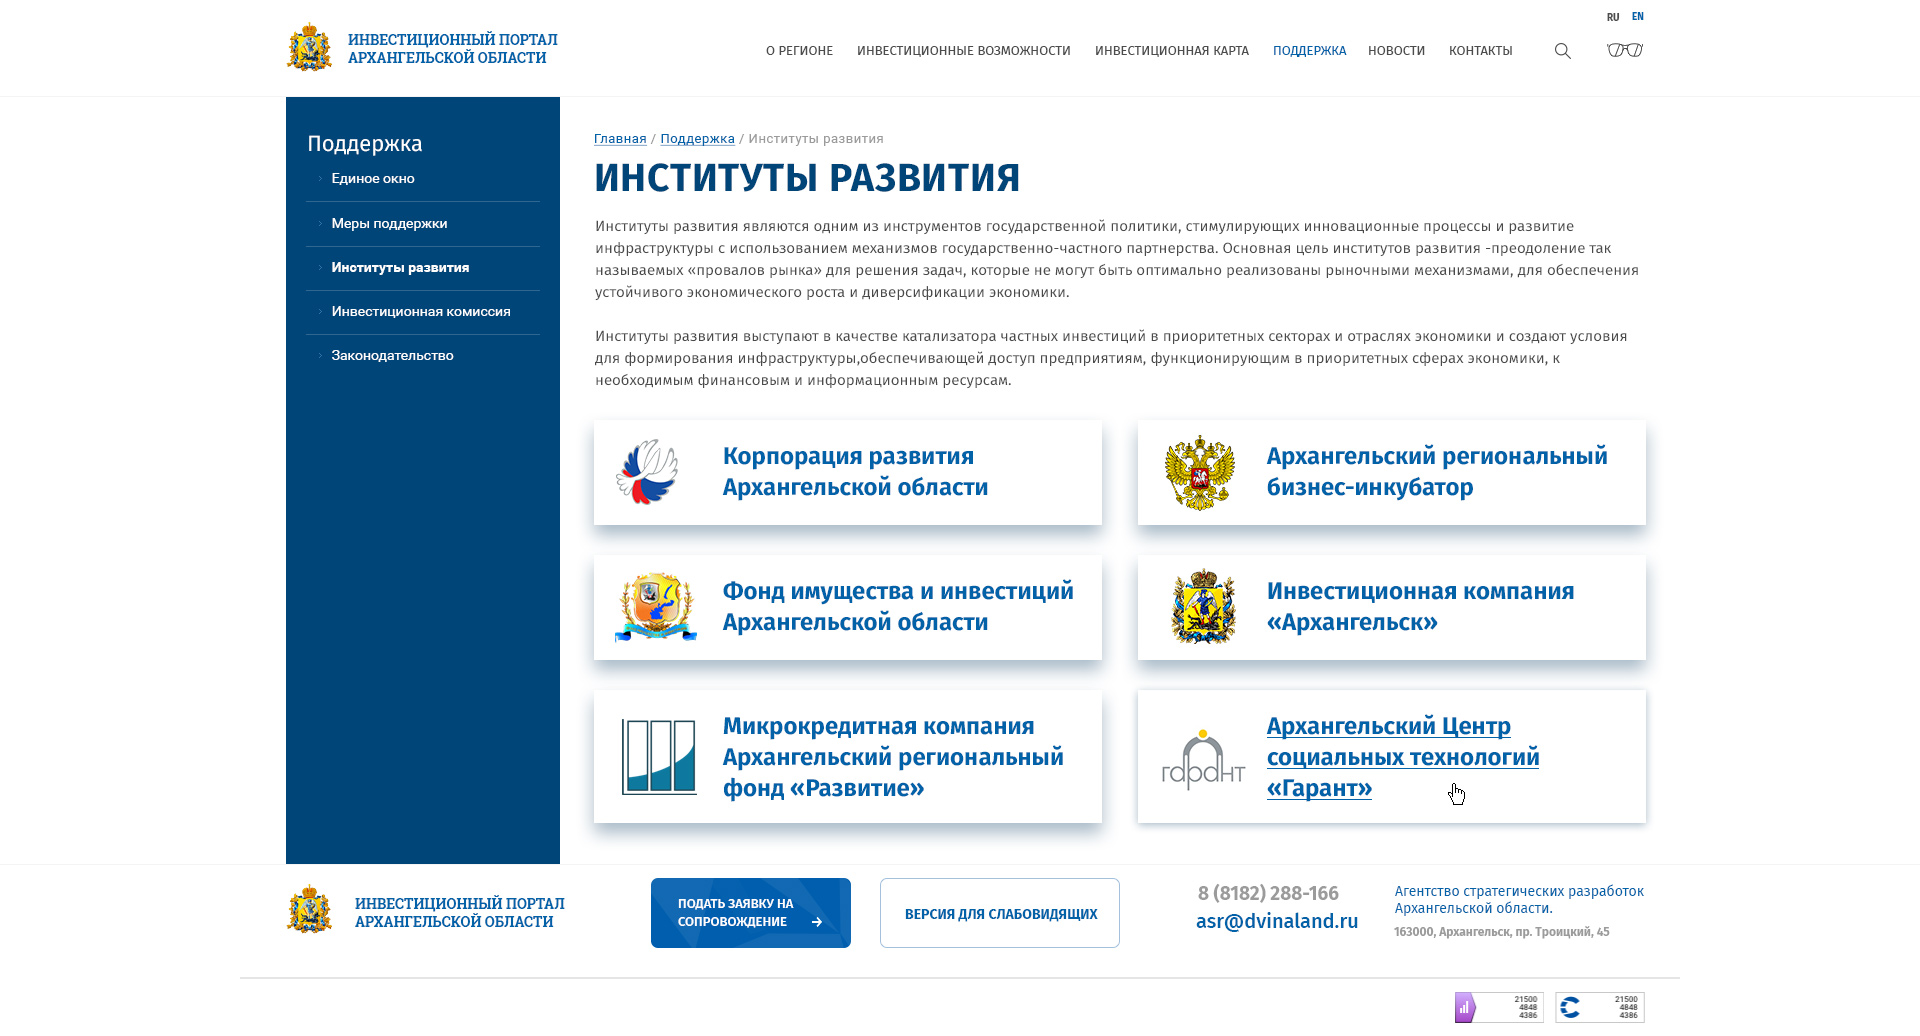This screenshot has width=1920, height=1036.
Task: Switch site language to EN
Action: click(x=1637, y=17)
